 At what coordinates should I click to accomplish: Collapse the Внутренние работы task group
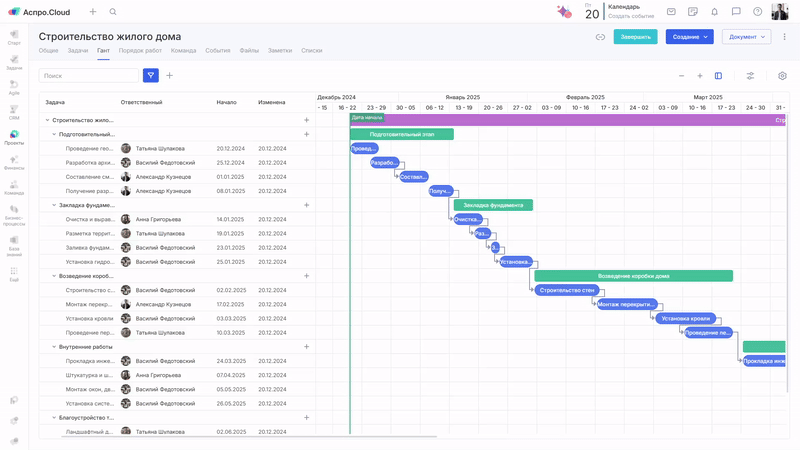pos(54,347)
